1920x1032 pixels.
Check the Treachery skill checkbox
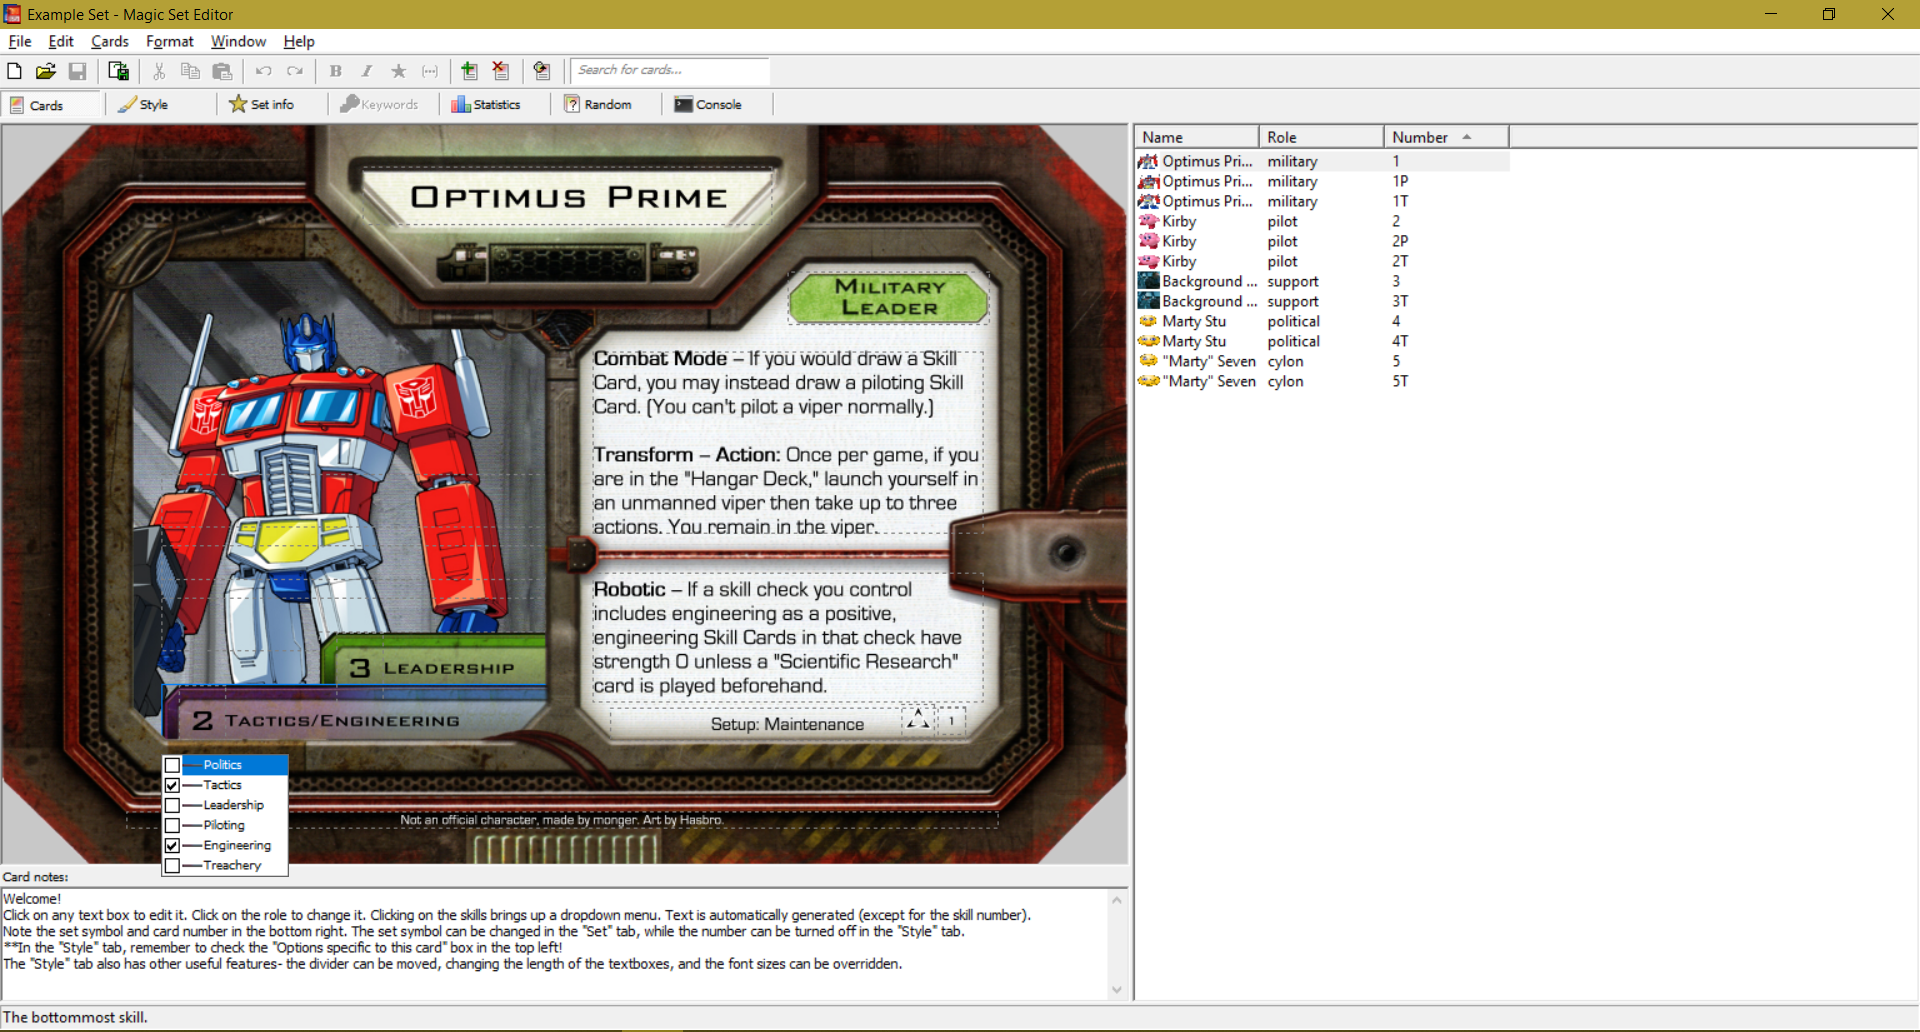point(172,865)
